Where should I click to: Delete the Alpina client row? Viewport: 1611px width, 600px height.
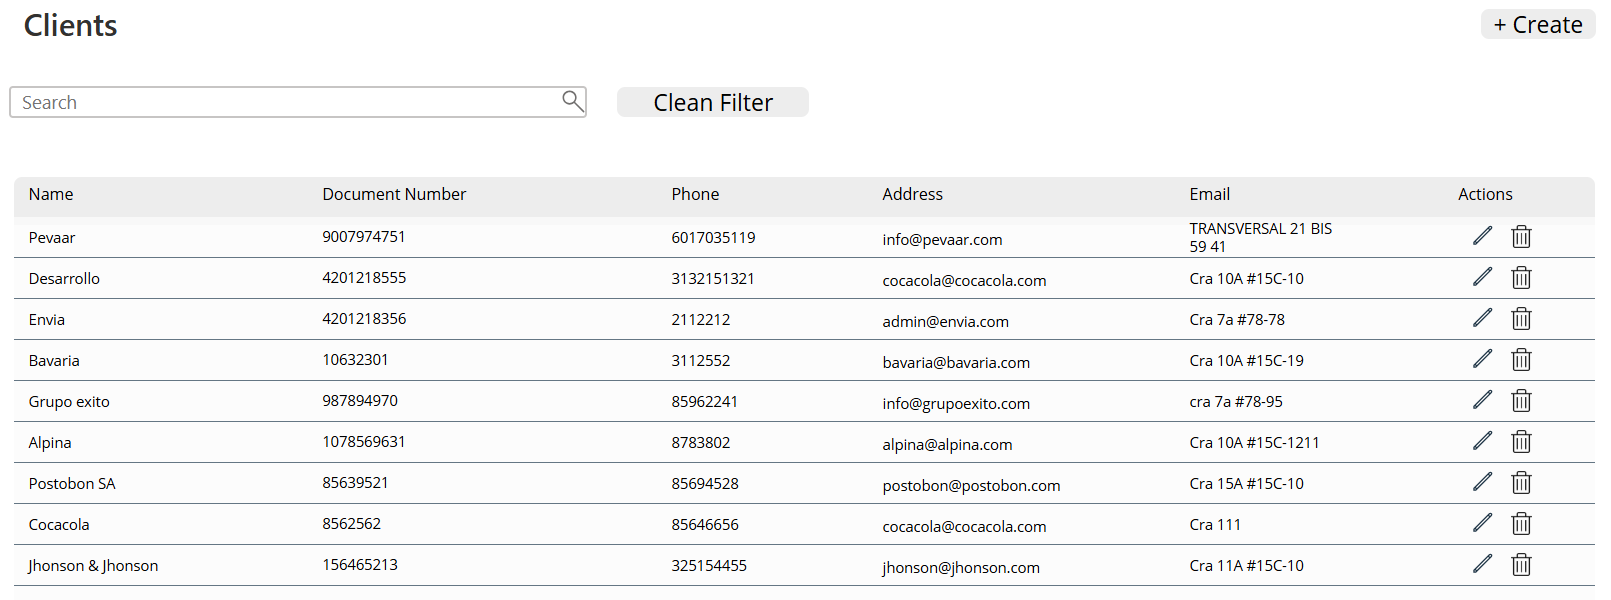(x=1521, y=441)
